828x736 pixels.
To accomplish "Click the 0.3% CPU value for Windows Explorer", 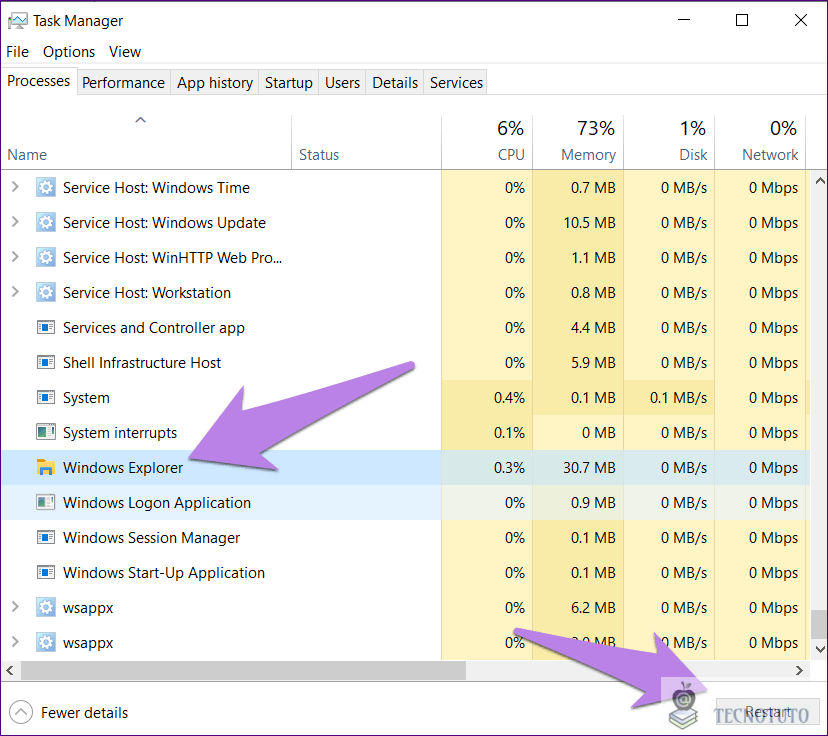I will pos(509,468).
